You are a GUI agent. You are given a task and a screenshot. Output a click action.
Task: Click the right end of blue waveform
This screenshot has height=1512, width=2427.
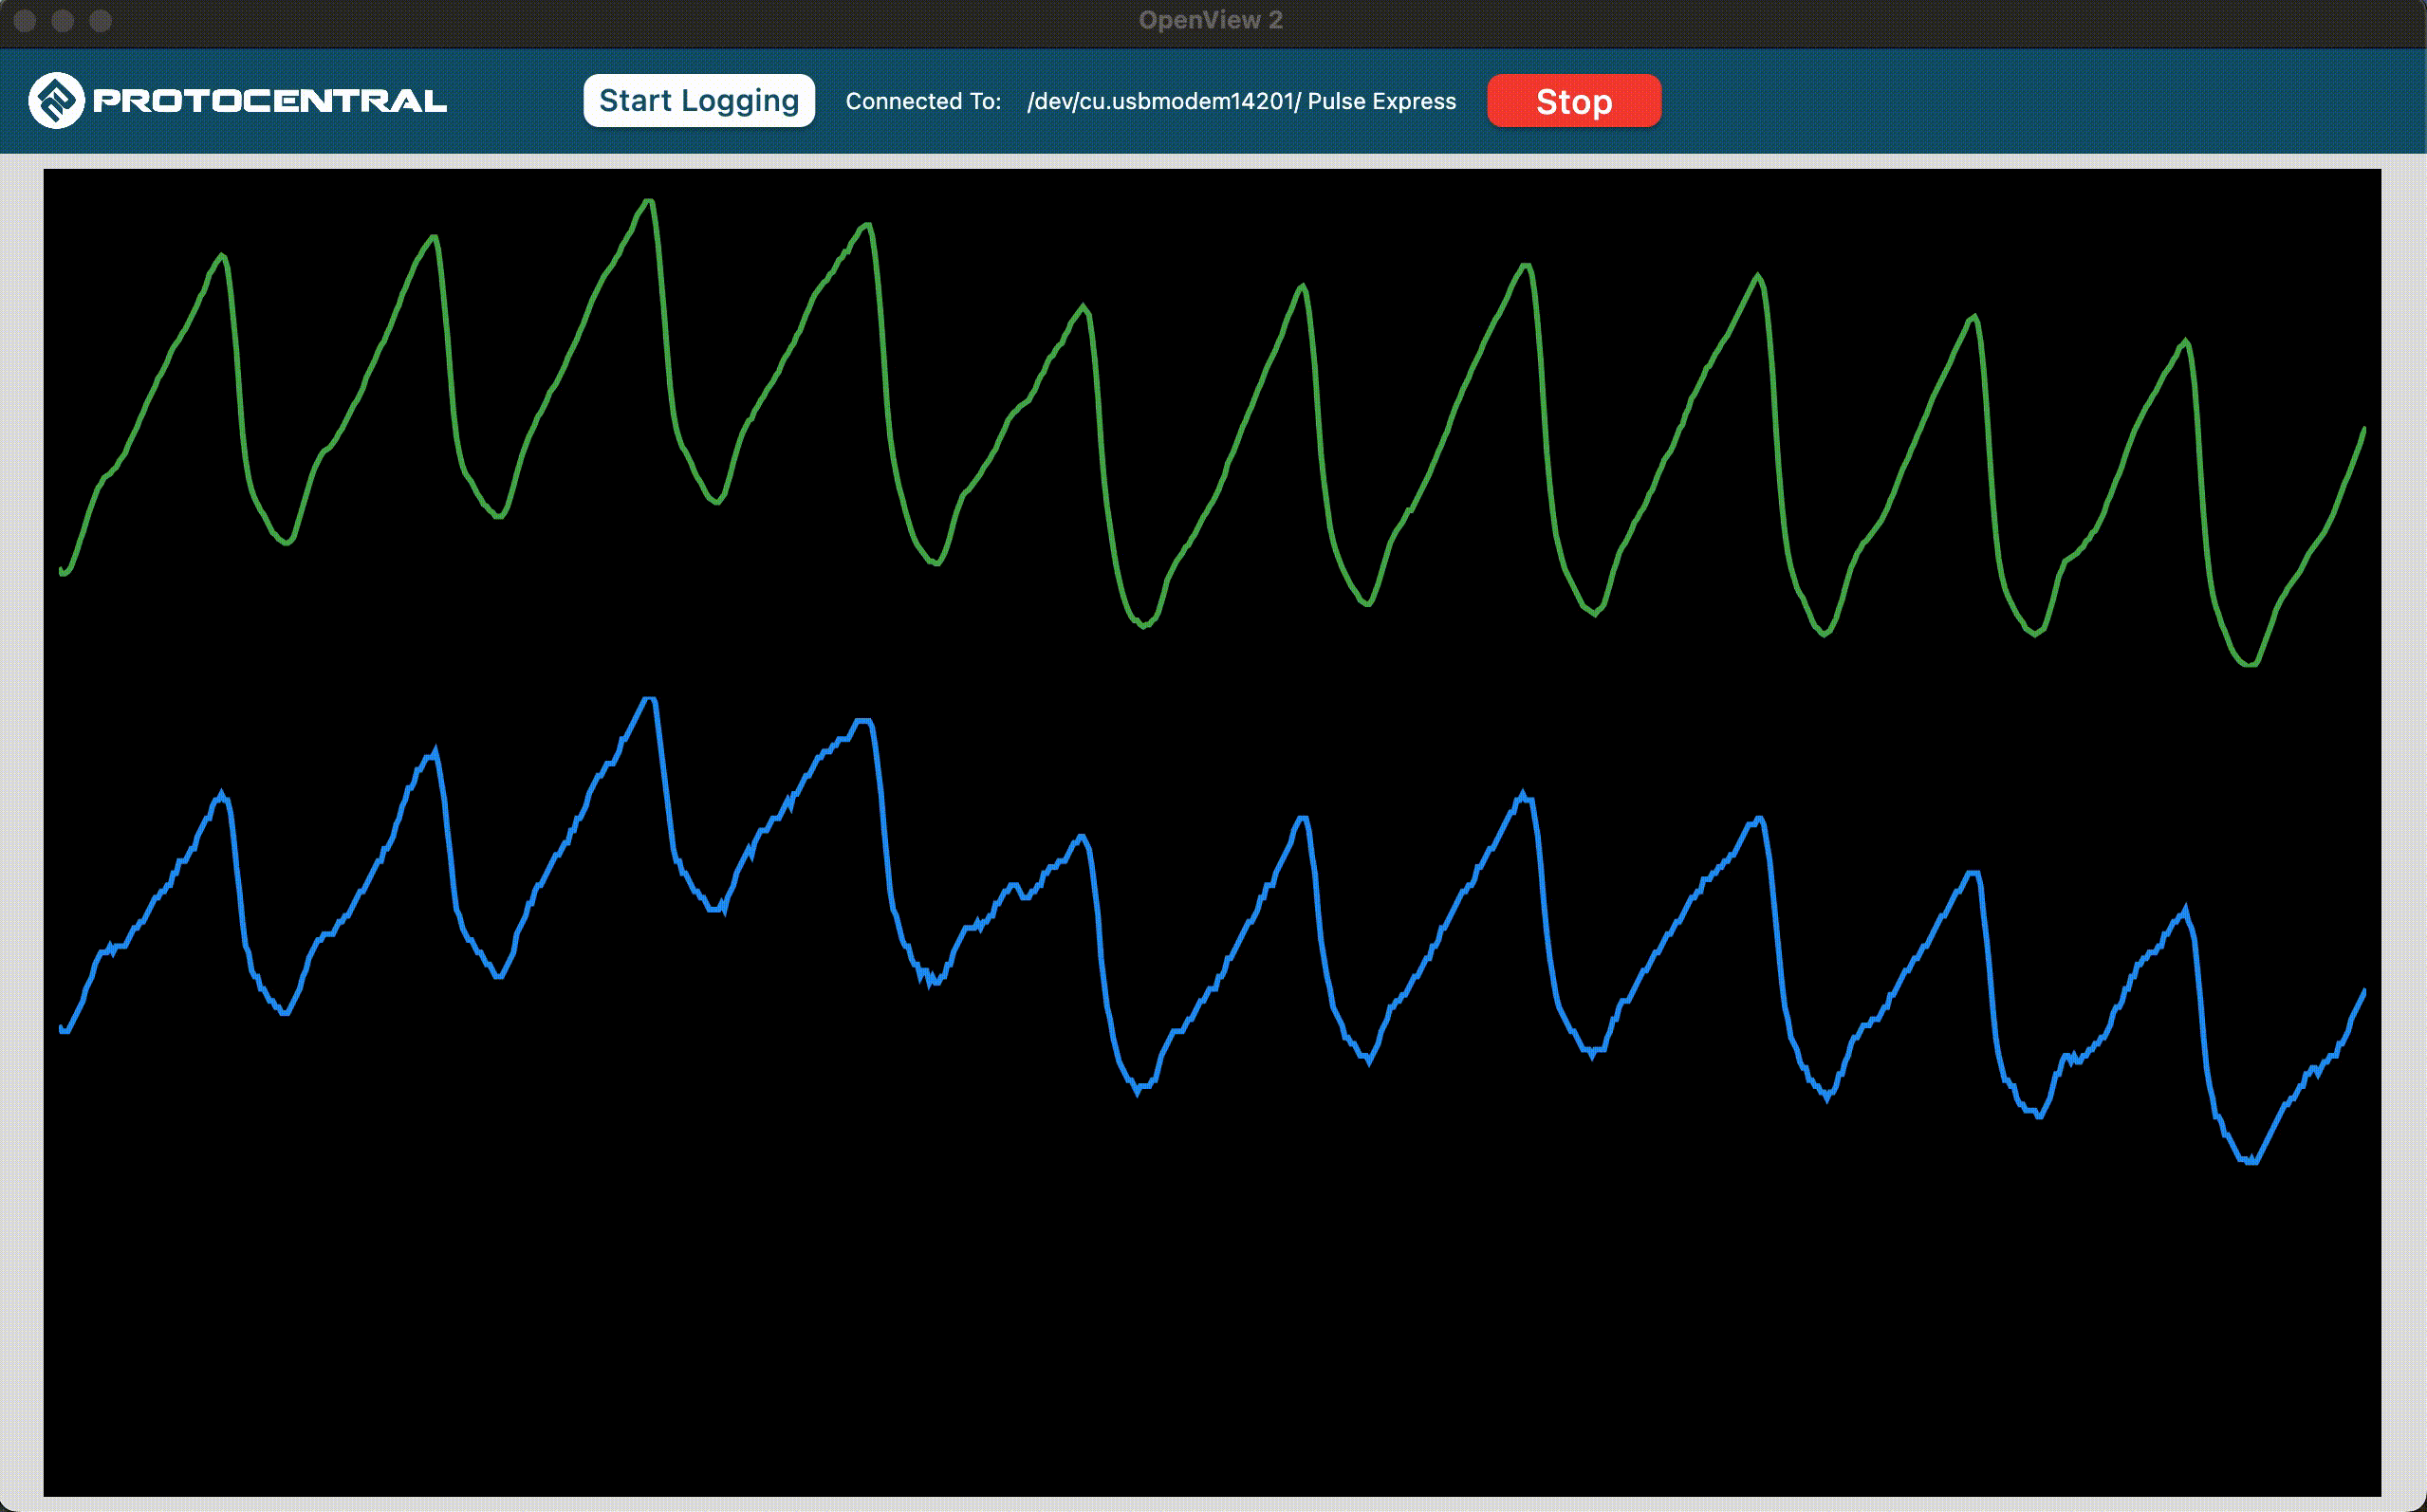2363,991
